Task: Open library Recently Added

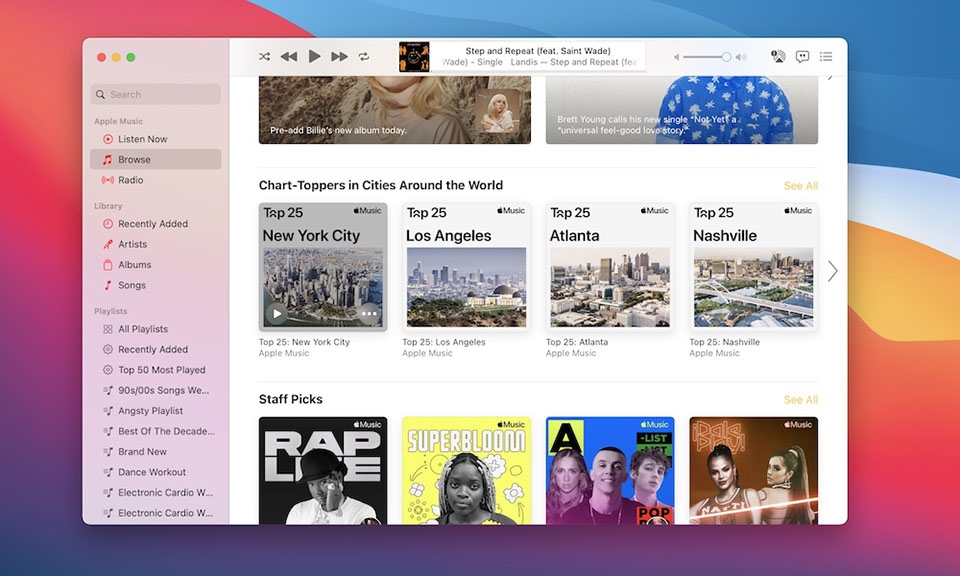Action: pyautogui.click(x=156, y=223)
